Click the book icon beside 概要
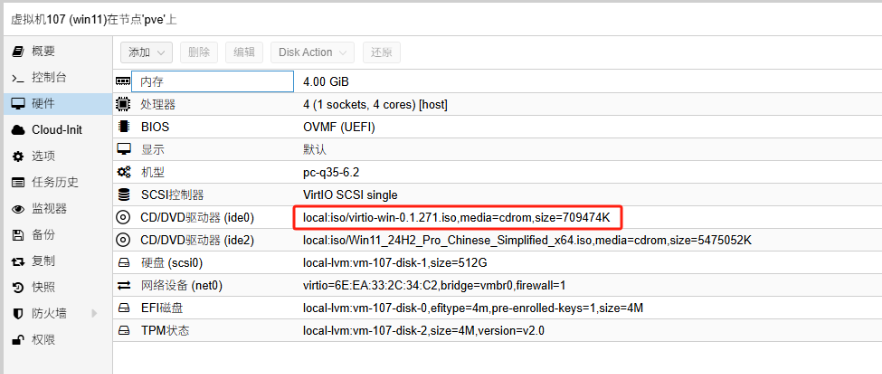882x374 pixels. (x=18, y=51)
